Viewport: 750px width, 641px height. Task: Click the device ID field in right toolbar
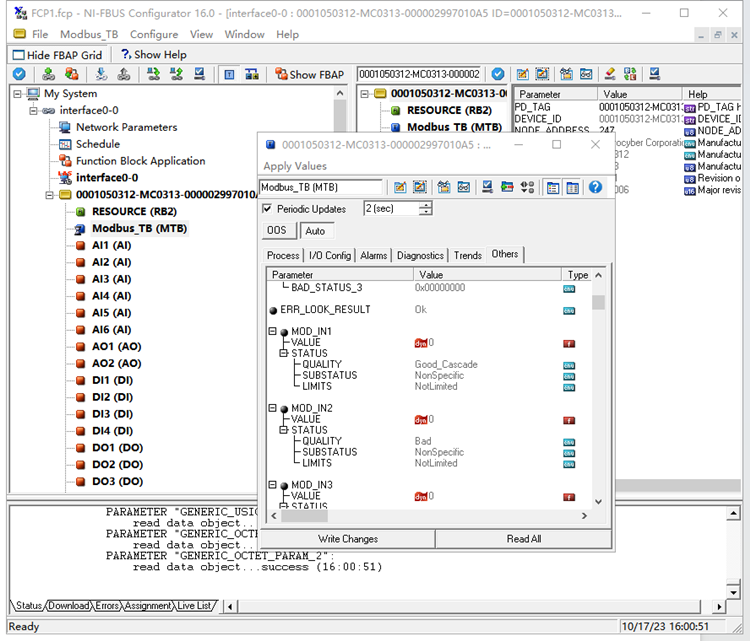(x=419, y=74)
